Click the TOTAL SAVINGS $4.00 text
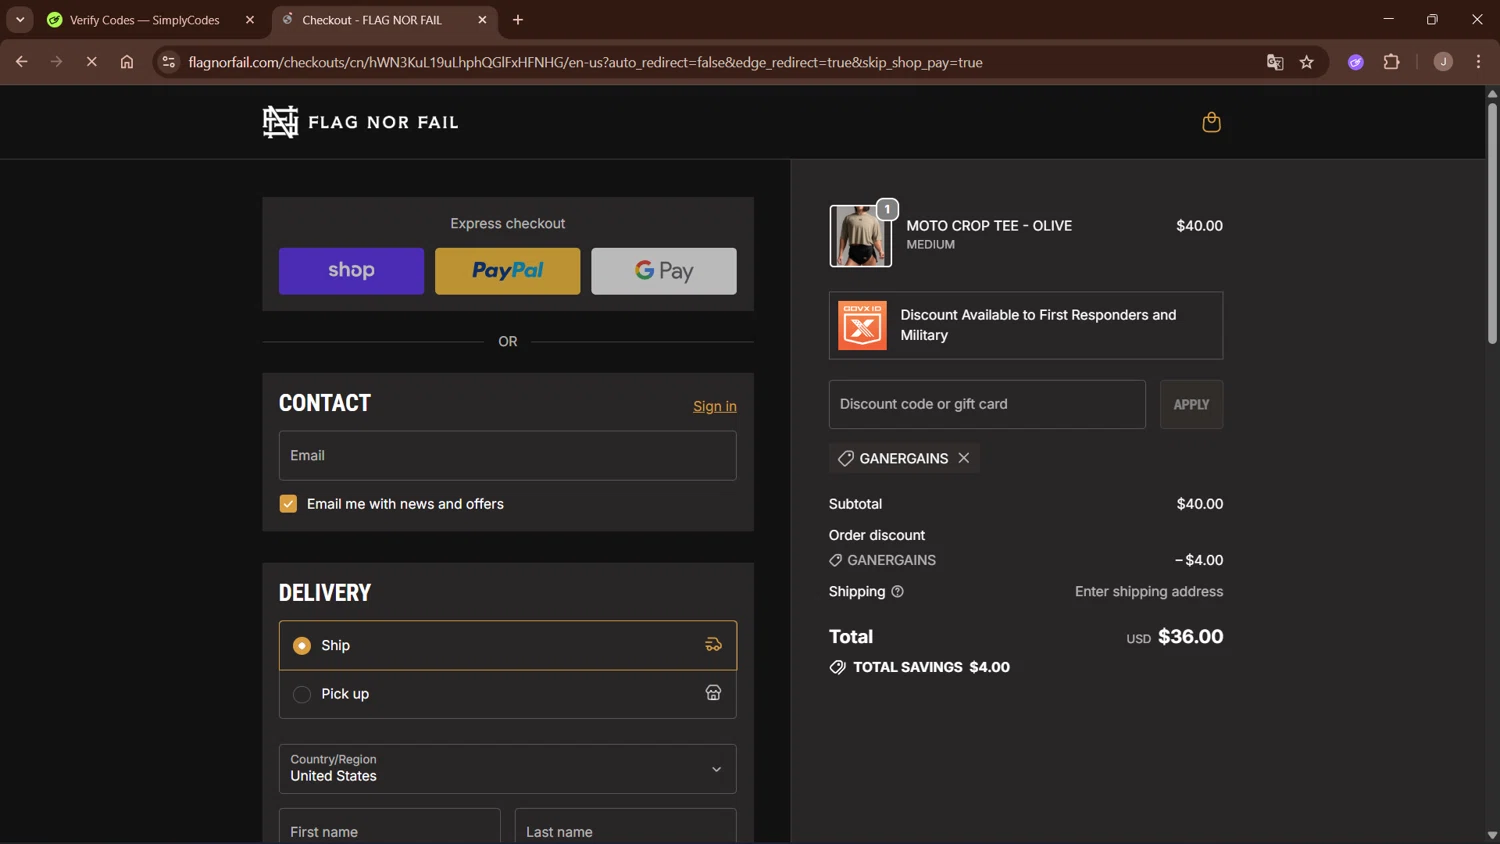Viewport: 1500px width, 844px height. click(x=931, y=667)
